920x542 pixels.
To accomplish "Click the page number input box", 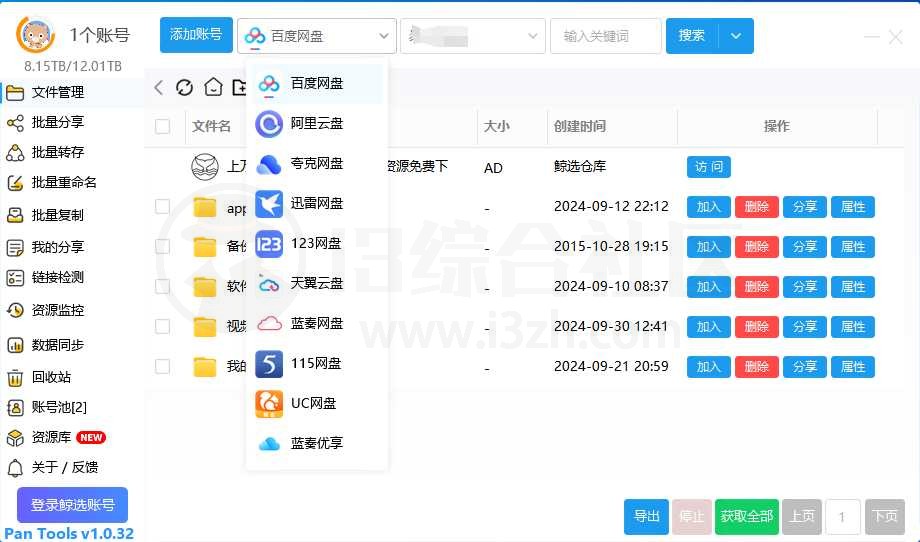I will 843,517.
